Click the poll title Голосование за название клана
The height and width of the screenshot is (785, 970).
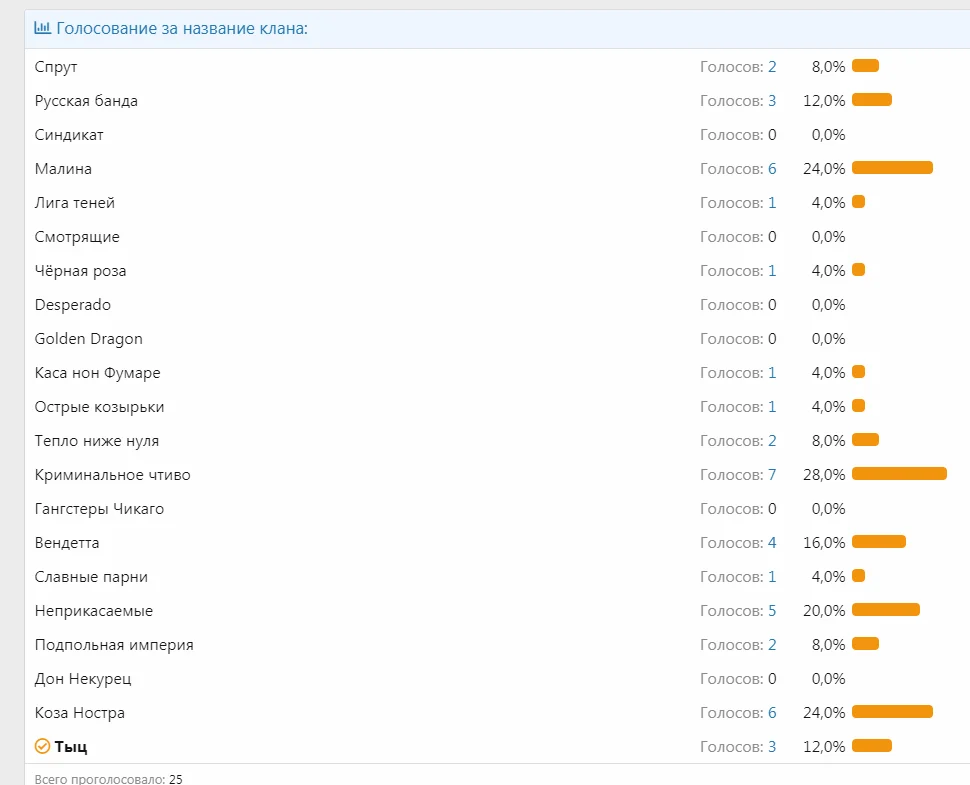(181, 28)
